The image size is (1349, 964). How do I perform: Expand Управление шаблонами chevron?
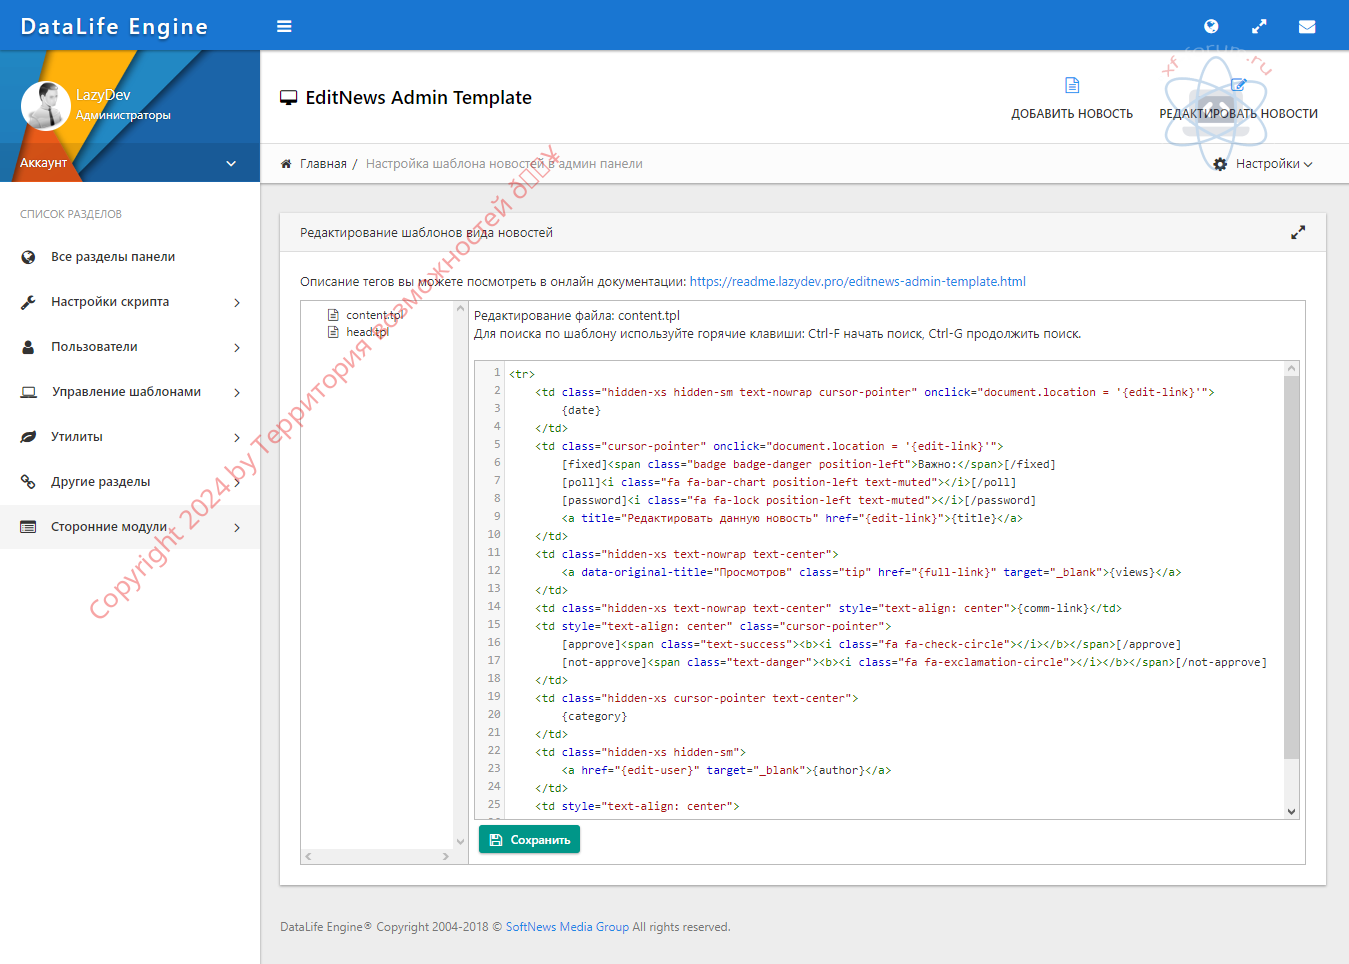click(x=237, y=392)
